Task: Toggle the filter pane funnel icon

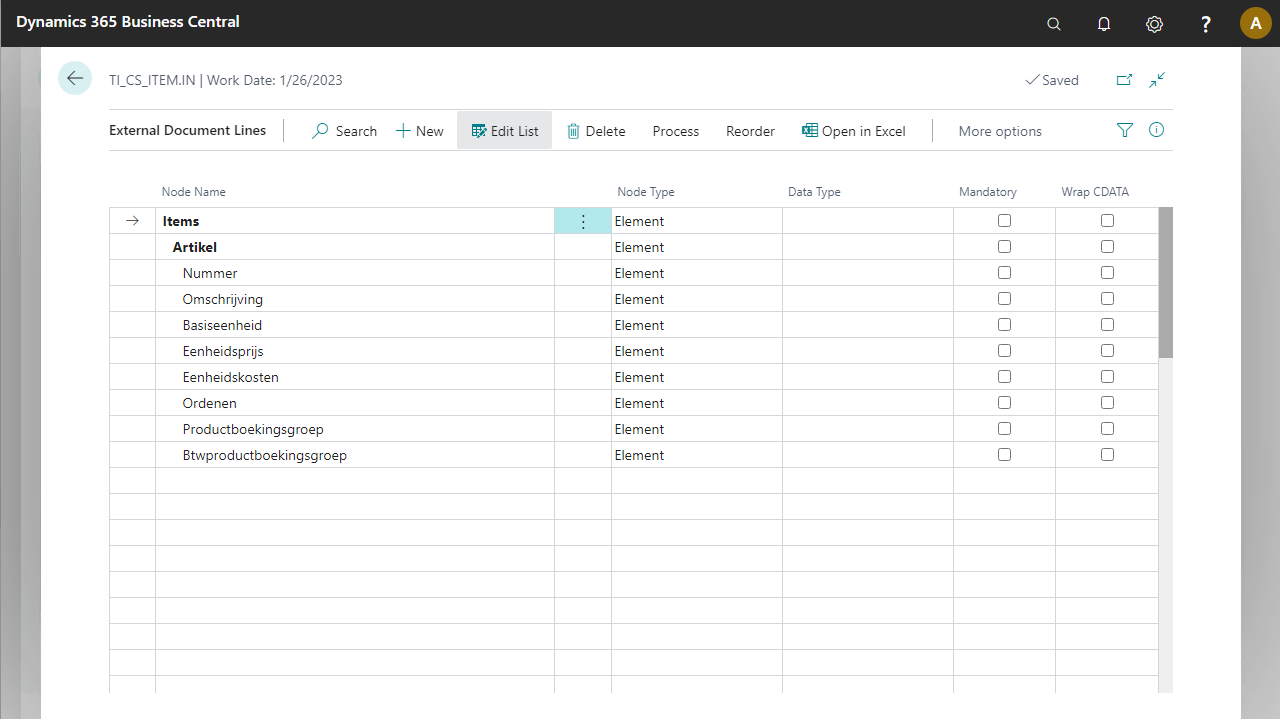Action: [1125, 130]
